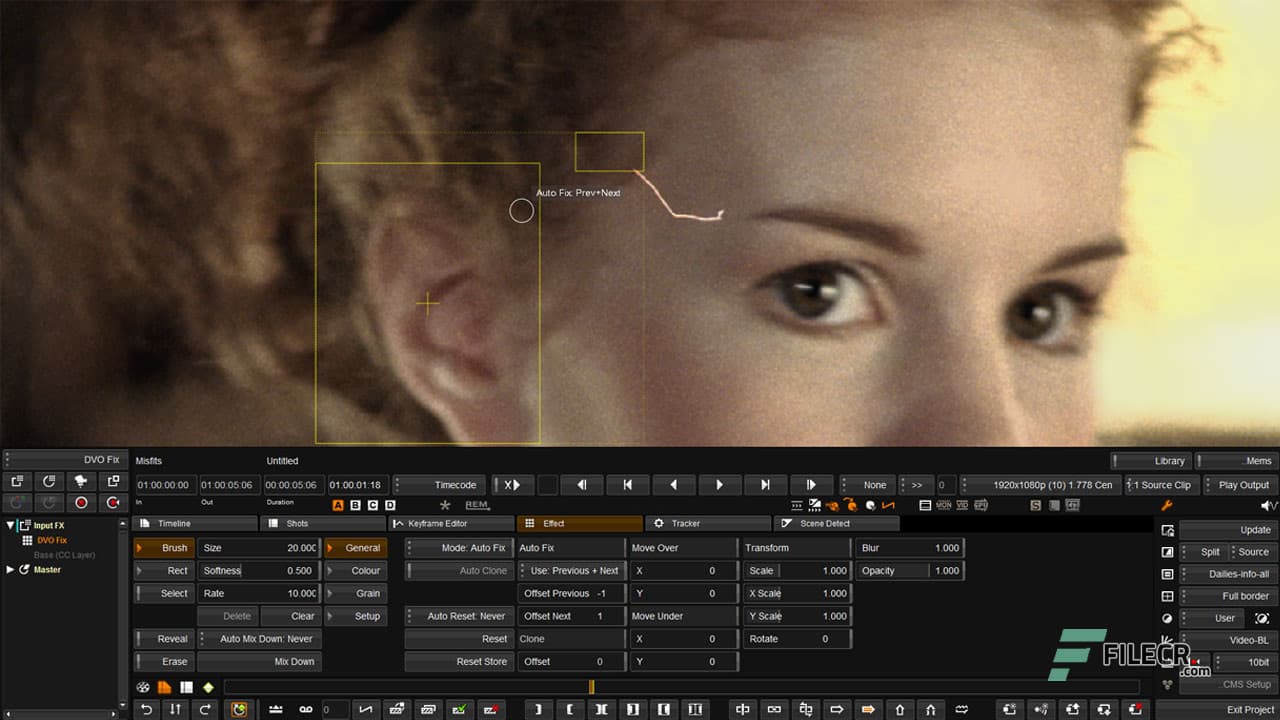
Task: Click the redo arrow icon
Action: click(x=205, y=709)
